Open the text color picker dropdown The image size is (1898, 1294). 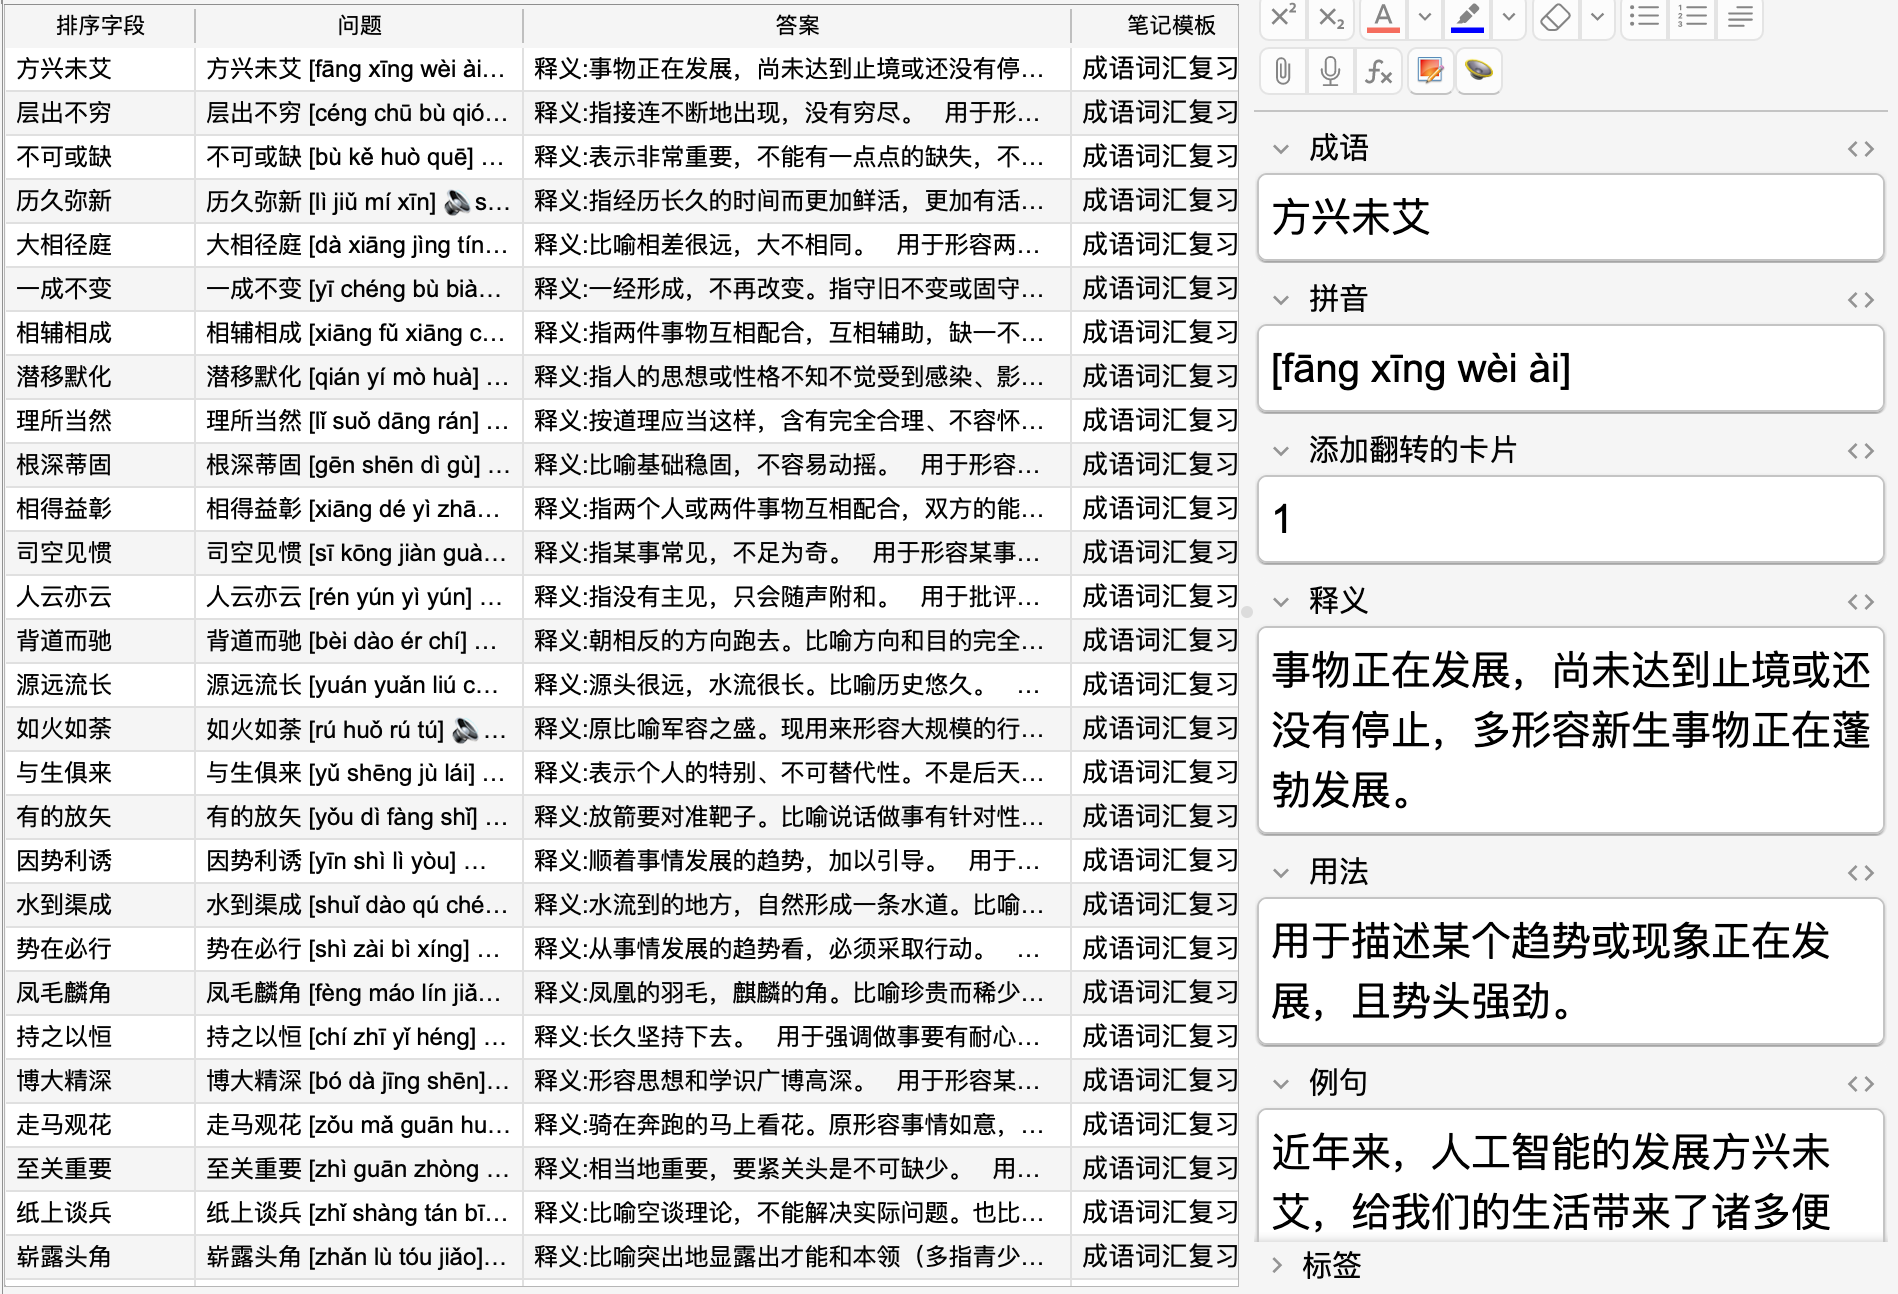point(1425,17)
